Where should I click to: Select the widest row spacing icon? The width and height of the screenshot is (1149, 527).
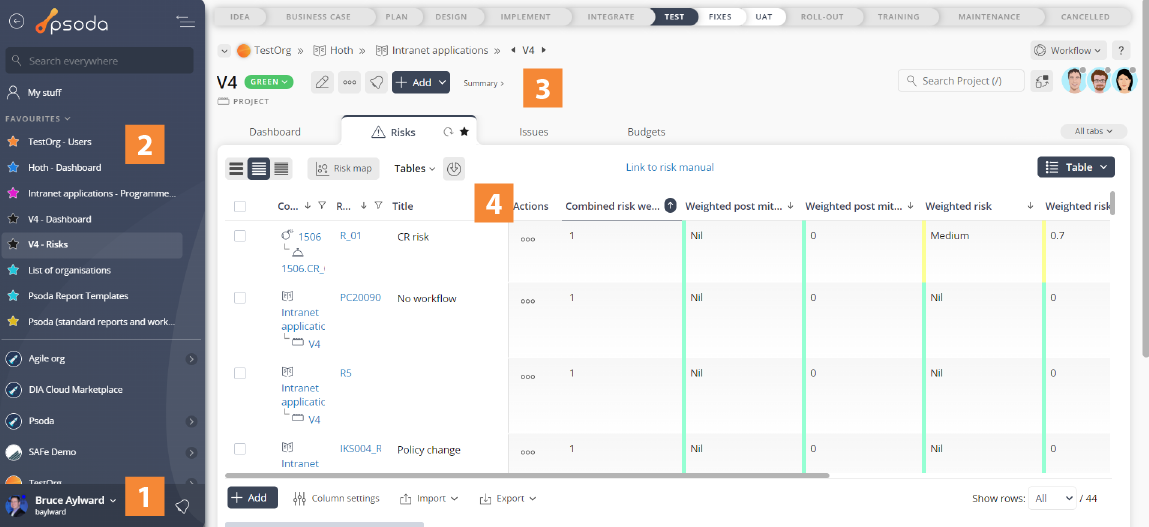coord(236,169)
